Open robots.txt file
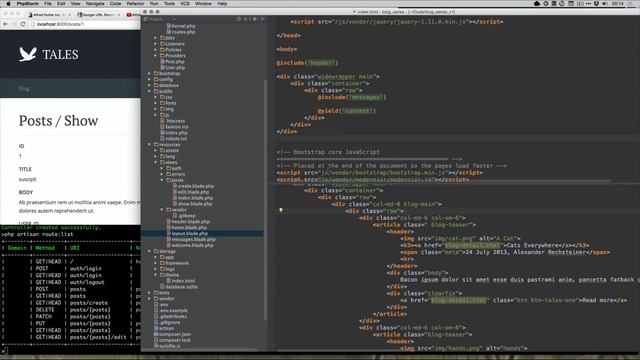Viewport: 640px width, 360px height. [173, 139]
